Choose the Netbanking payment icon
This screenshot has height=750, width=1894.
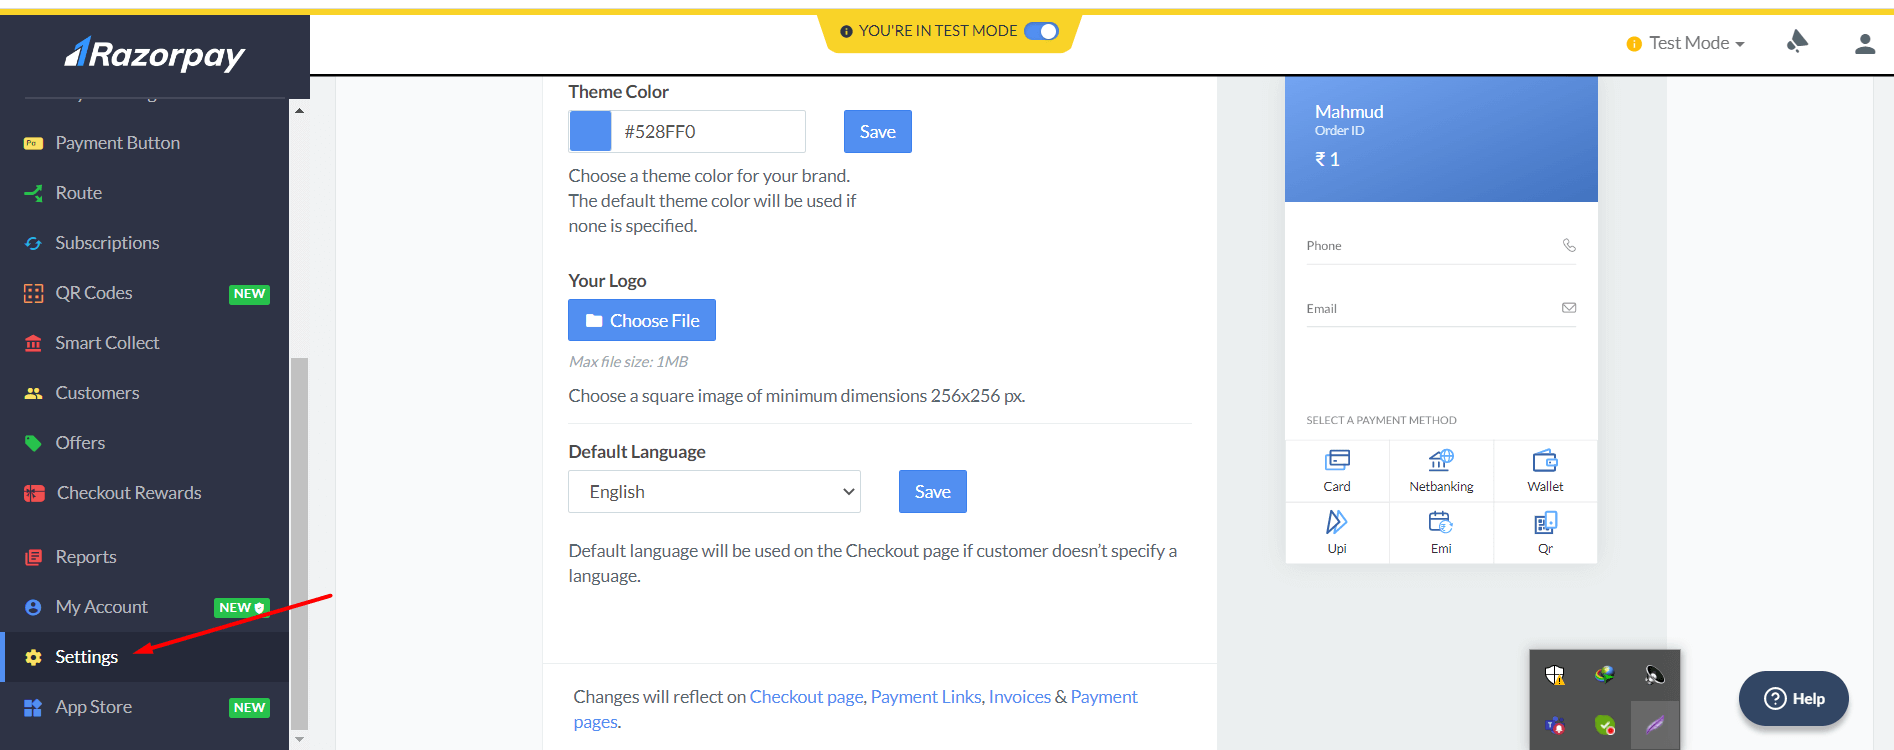pyautogui.click(x=1441, y=461)
